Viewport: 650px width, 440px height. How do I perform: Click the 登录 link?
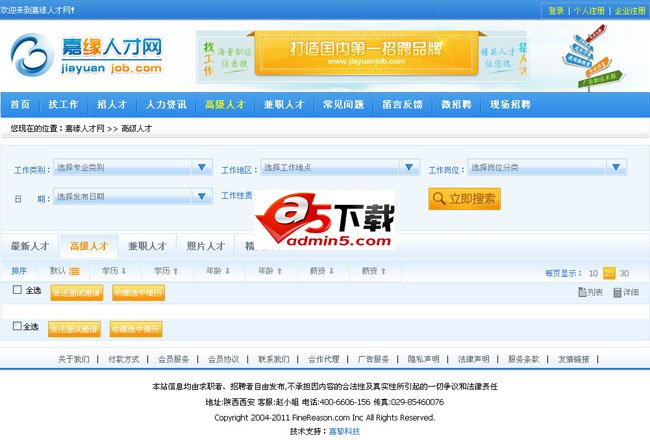(555, 10)
